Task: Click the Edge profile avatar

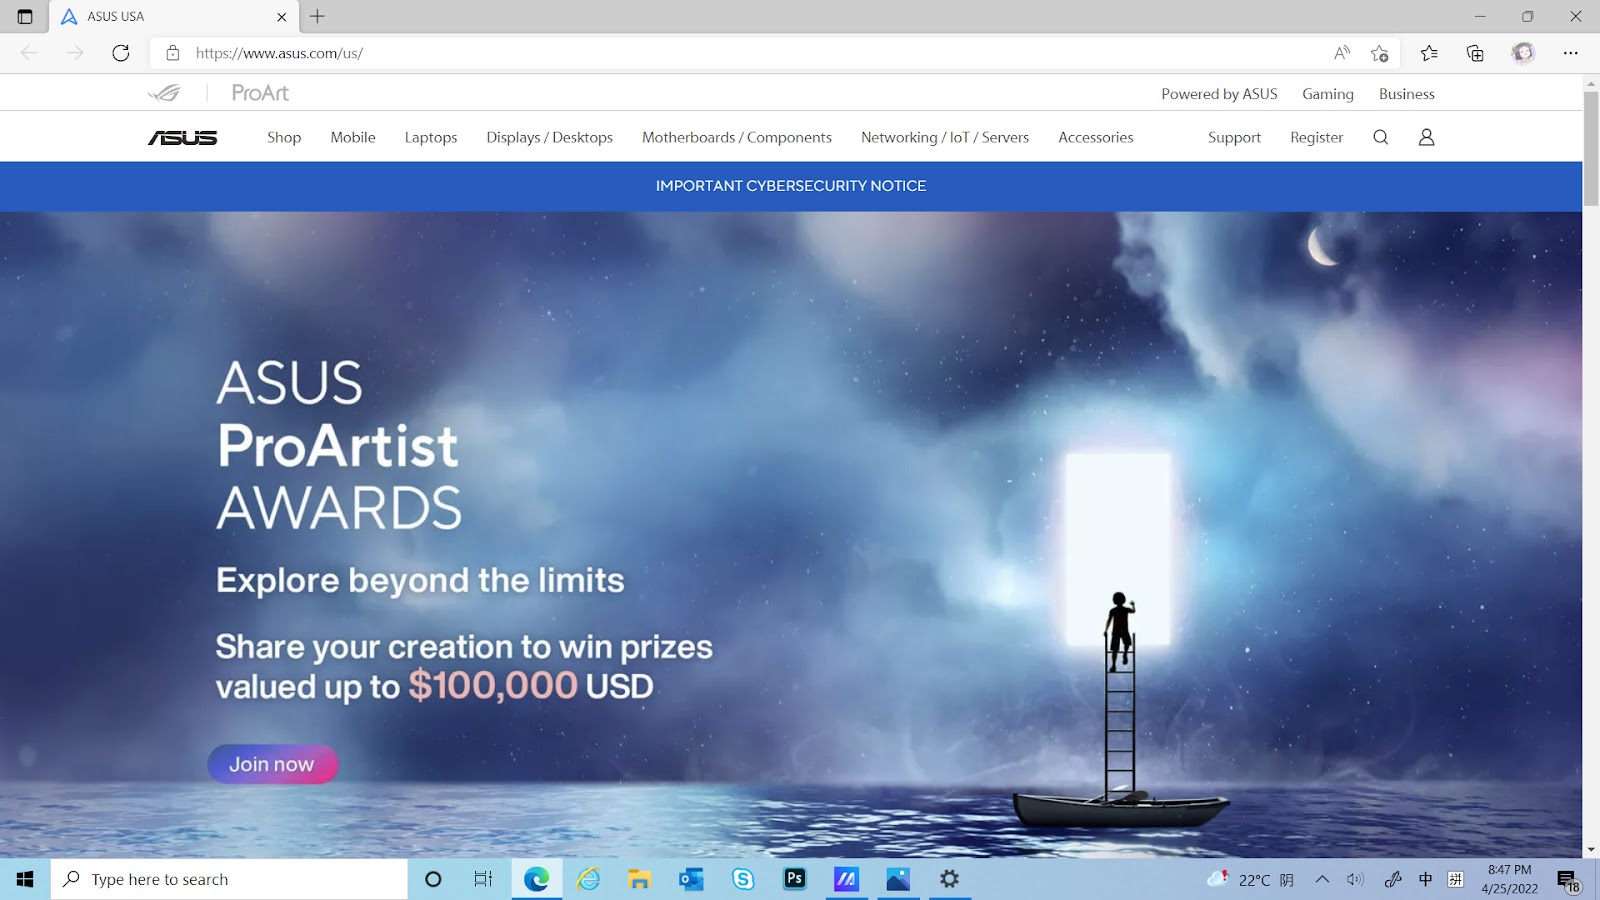Action: coord(1523,53)
